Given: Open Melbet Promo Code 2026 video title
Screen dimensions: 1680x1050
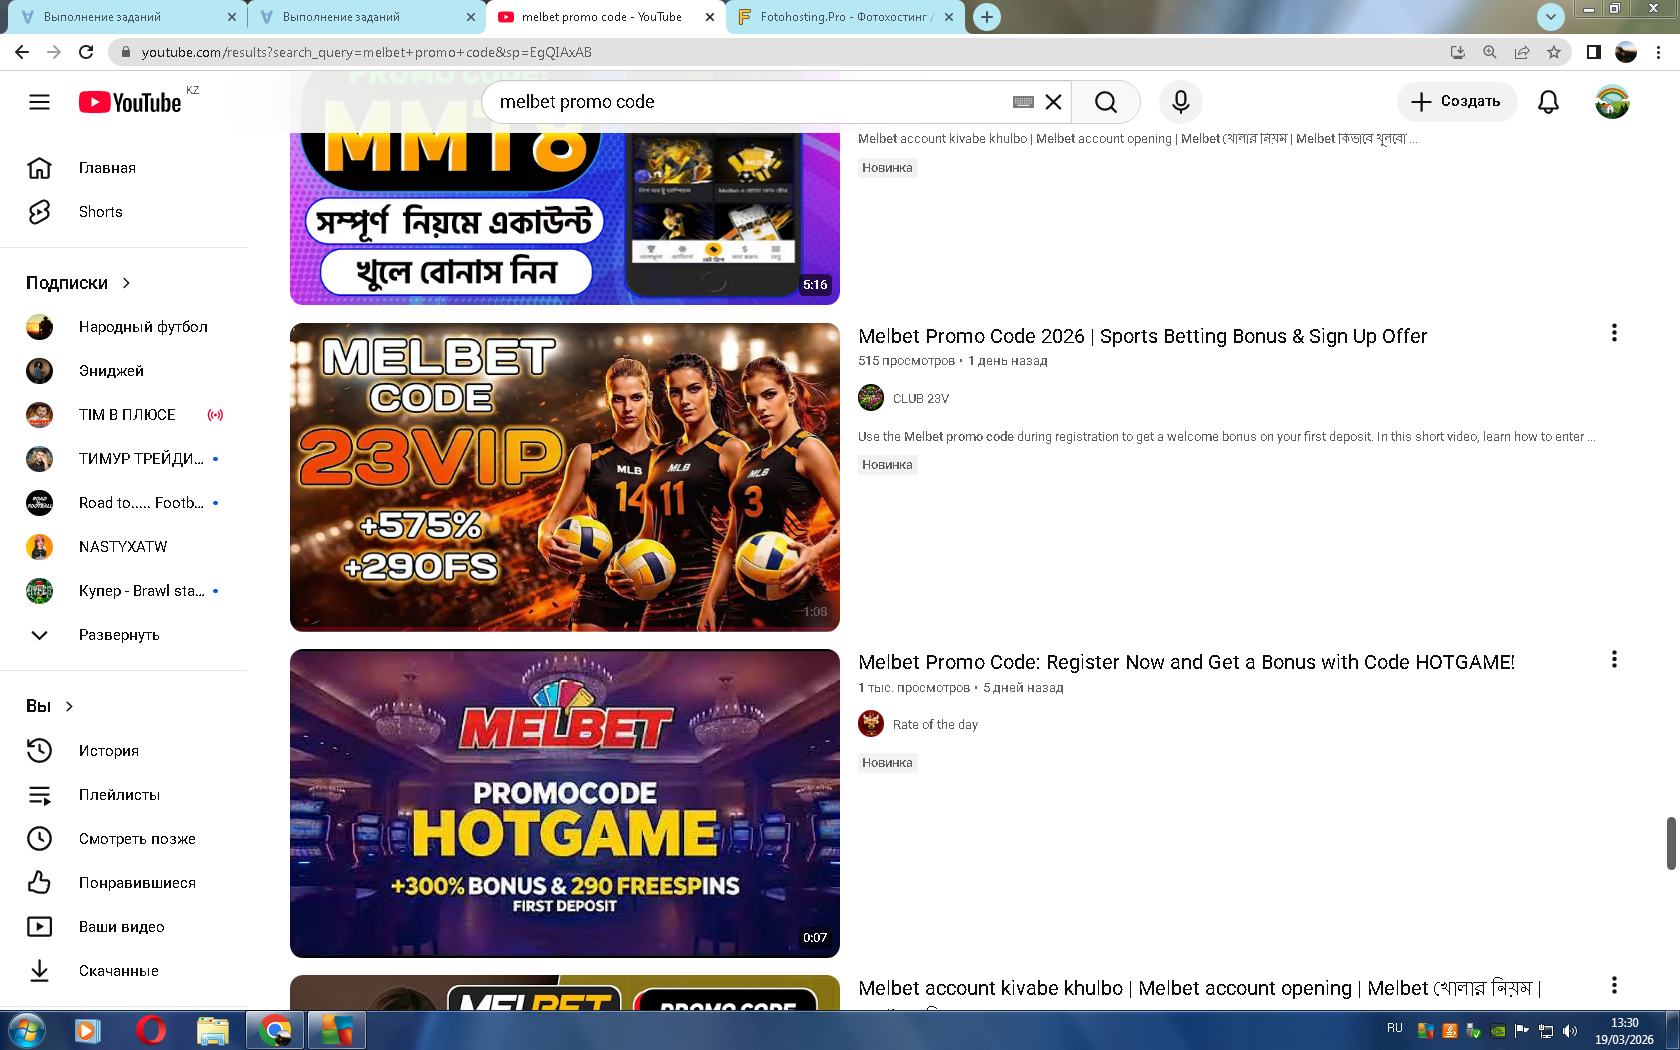Looking at the screenshot, I should [1142, 337].
